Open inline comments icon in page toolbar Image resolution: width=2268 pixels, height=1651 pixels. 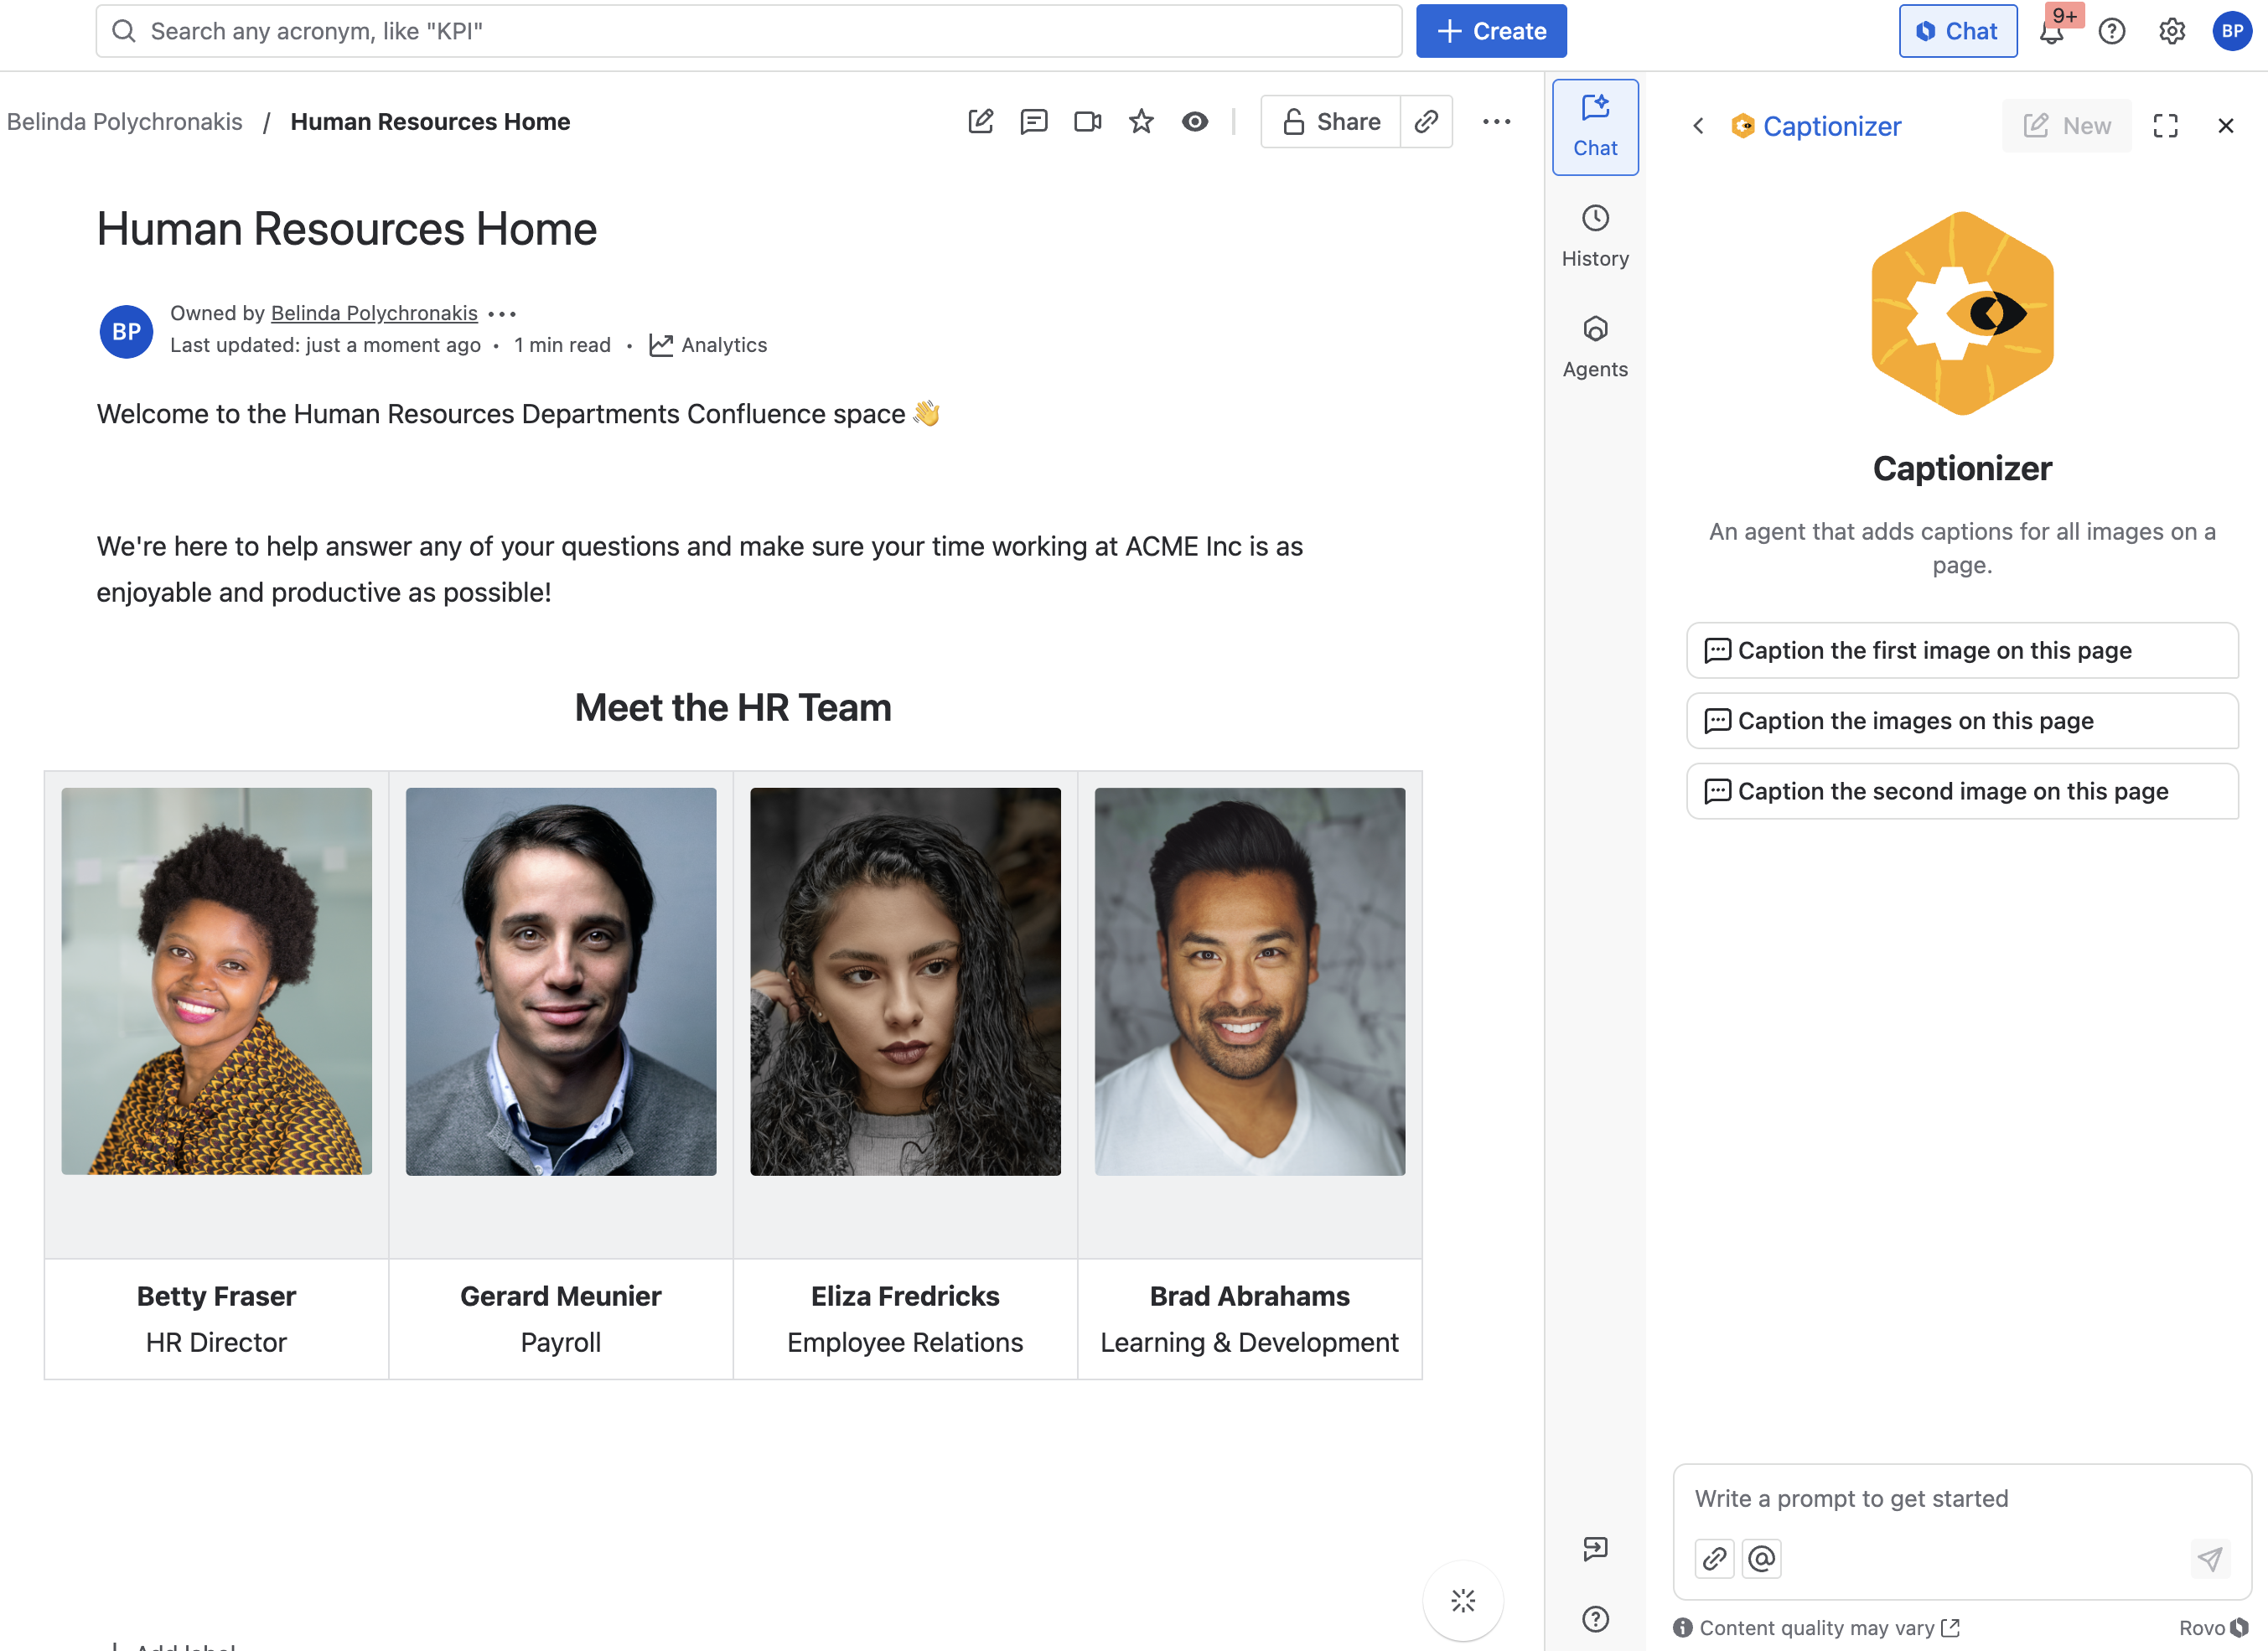1033,122
